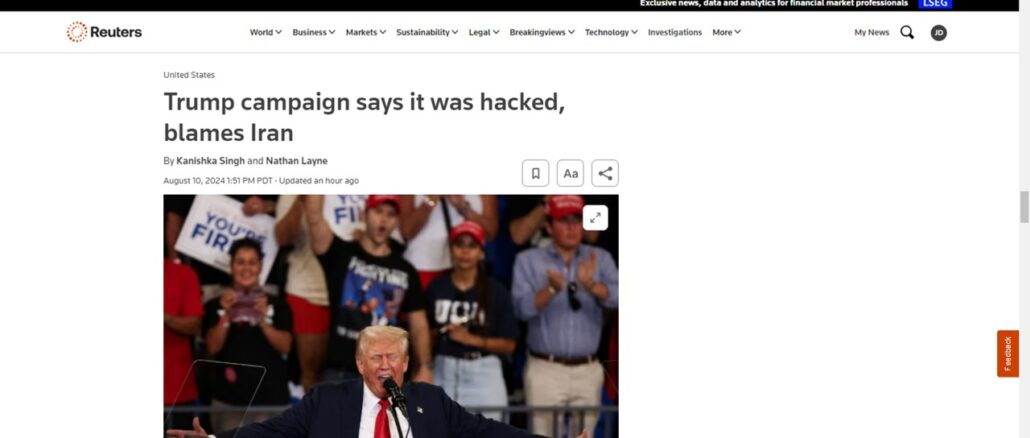Screen dimensions: 1030x438
Task: Click the Reuters logo
Action: point(104,32)
